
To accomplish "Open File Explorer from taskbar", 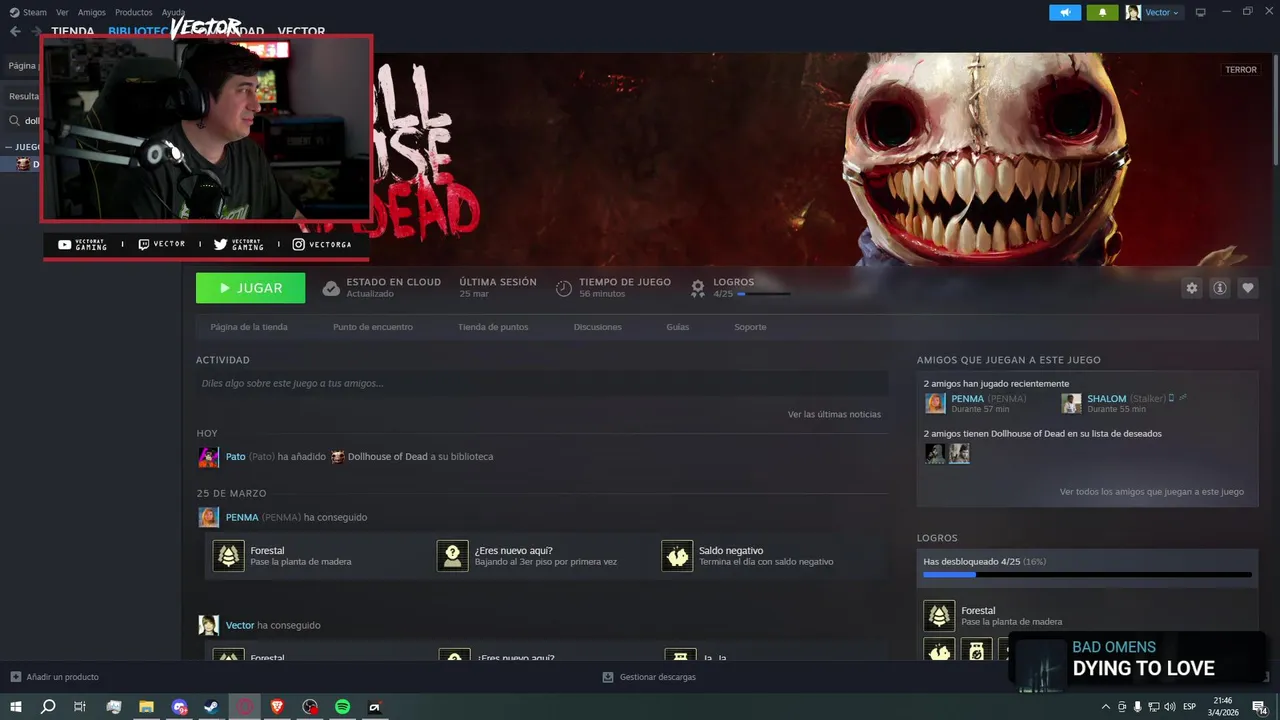I will coord(146,707).
